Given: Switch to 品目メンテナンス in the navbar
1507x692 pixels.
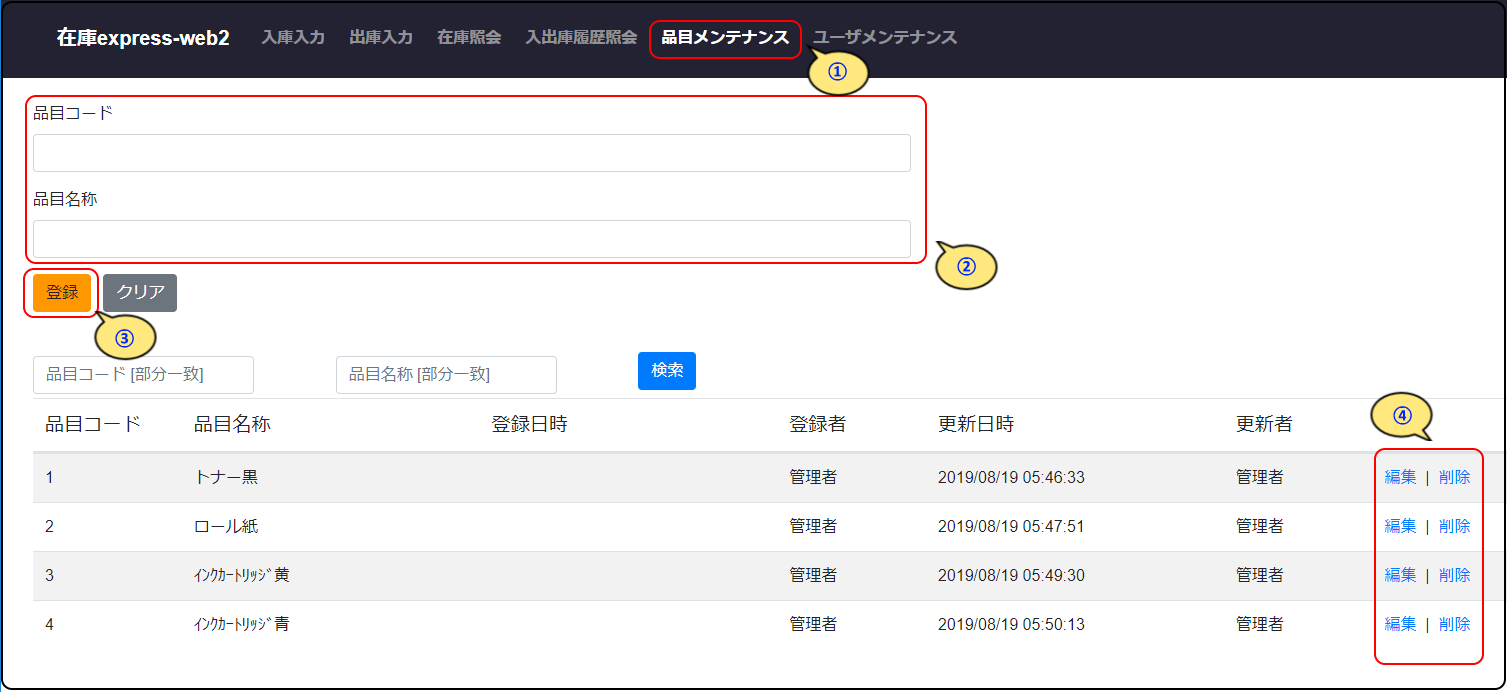Looking at the screenshot, I should [x=725, y=38].
